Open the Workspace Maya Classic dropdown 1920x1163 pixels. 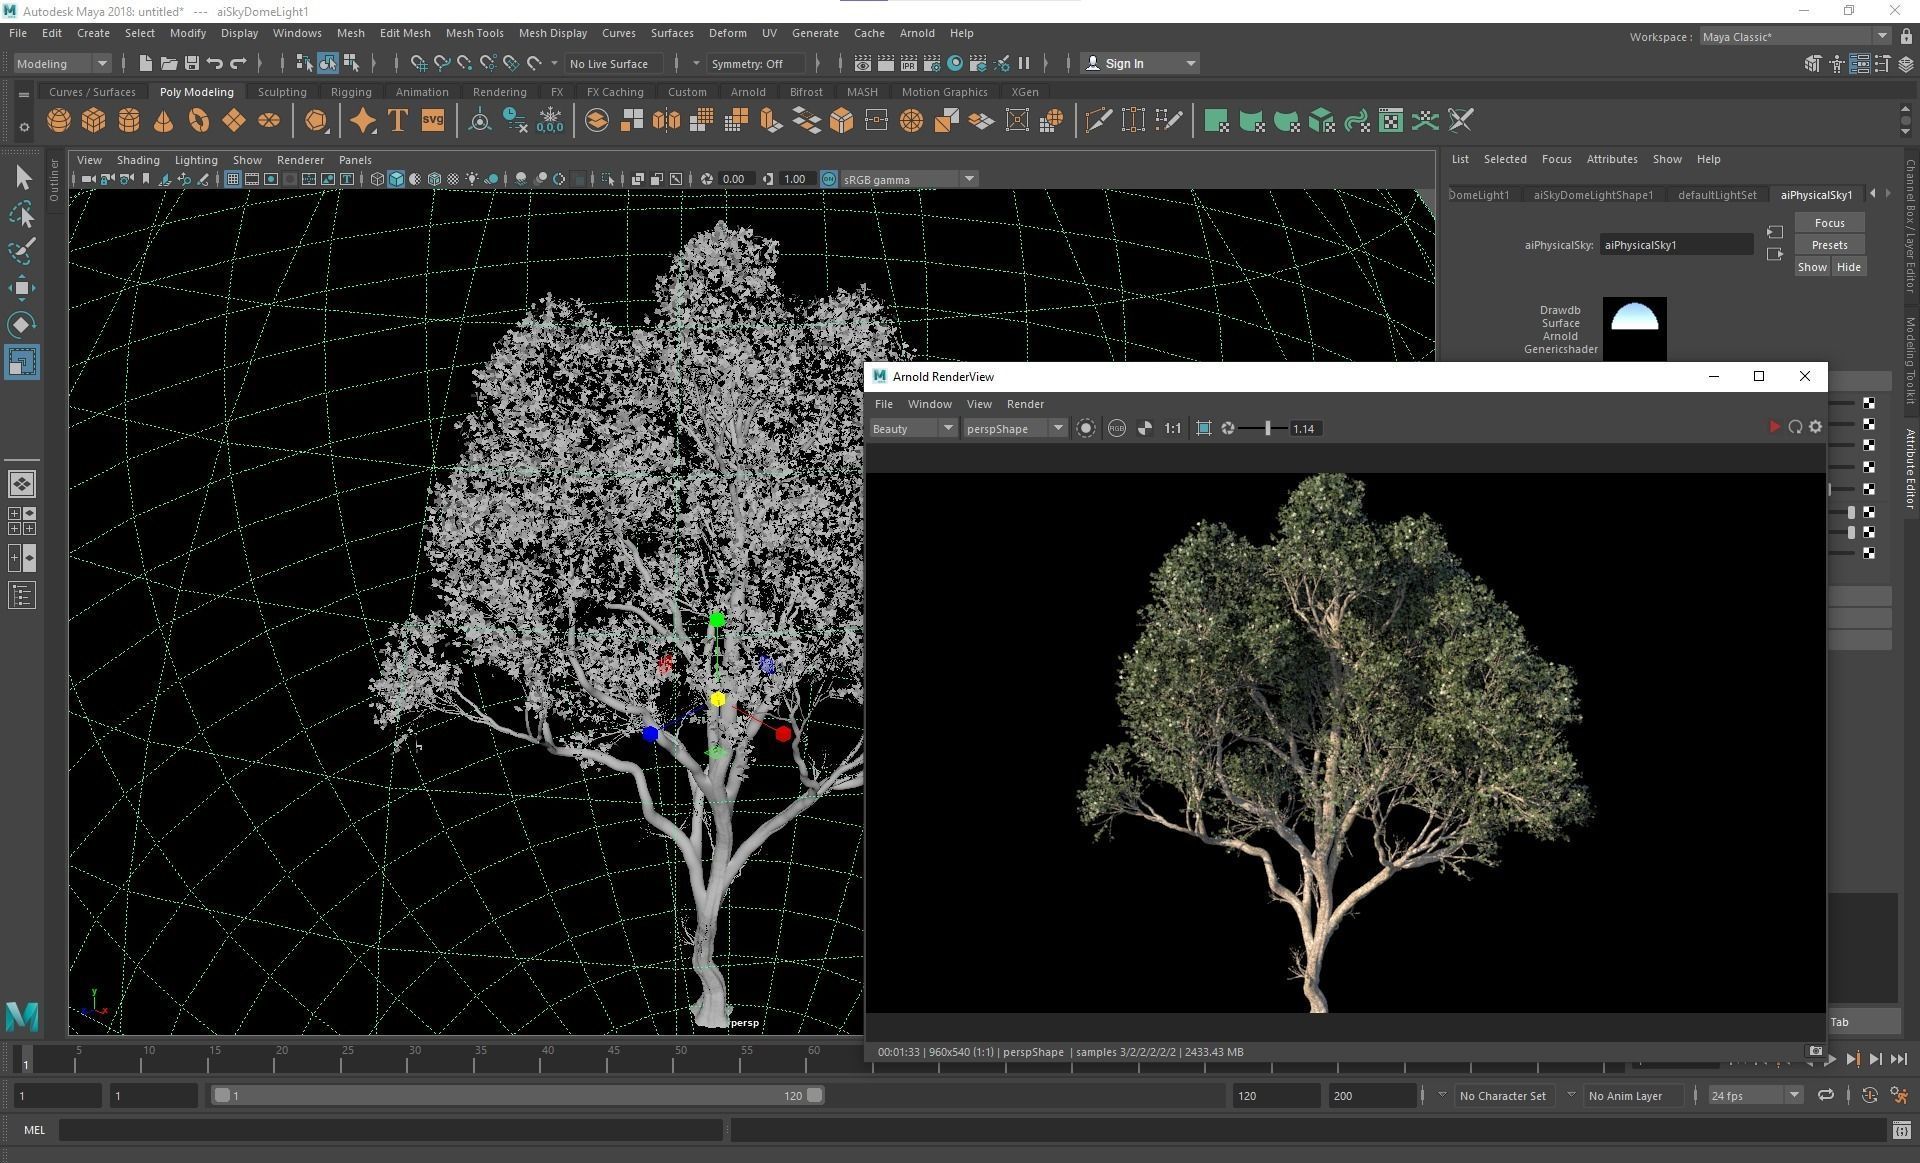[1795, 37]
